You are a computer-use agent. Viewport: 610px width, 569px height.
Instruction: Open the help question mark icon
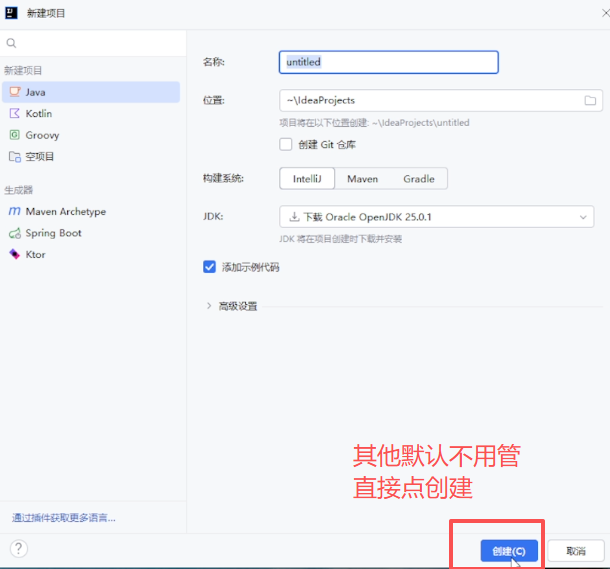coord(18,548)
